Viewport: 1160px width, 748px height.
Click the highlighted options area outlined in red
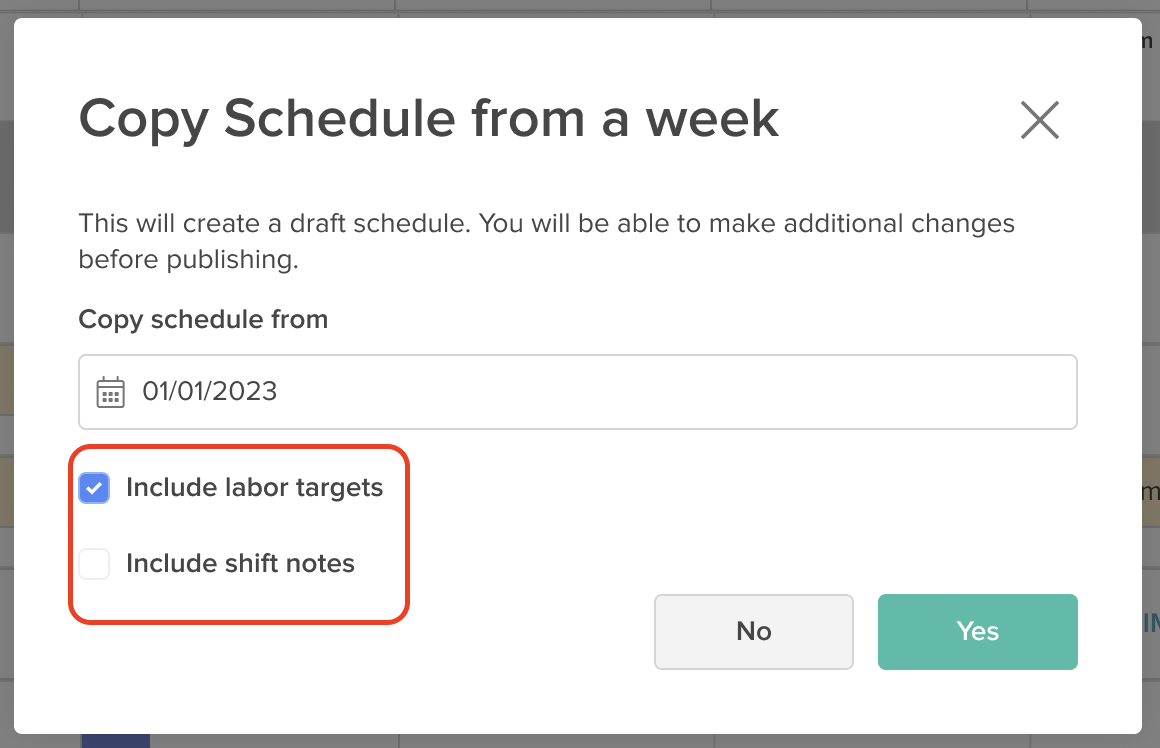[x=239, y=533]
